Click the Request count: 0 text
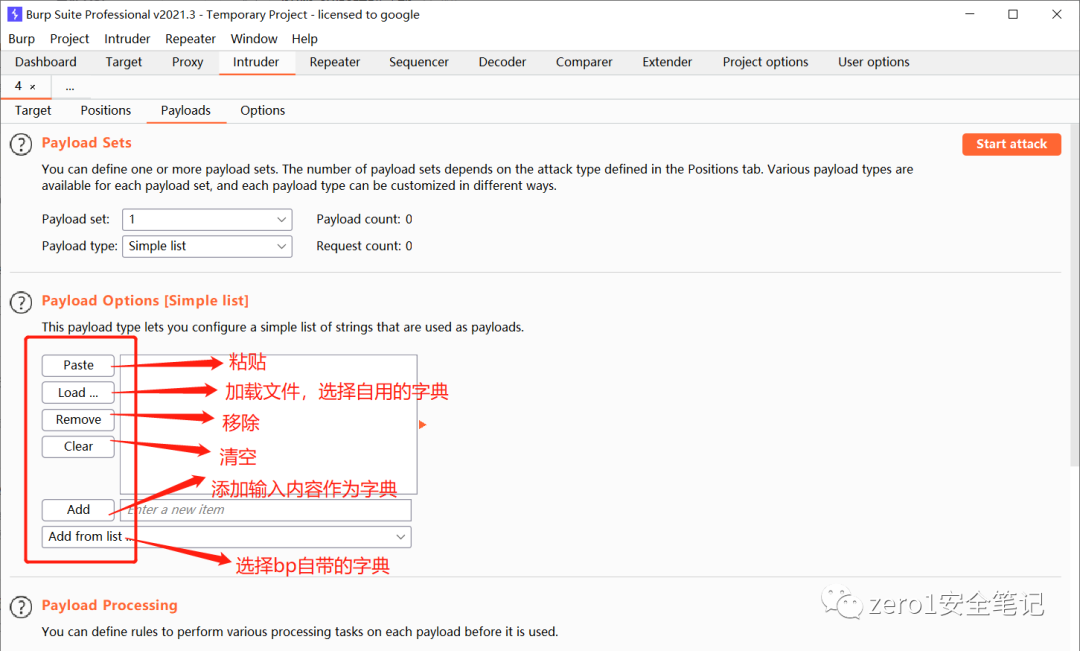 pos(364,246)
